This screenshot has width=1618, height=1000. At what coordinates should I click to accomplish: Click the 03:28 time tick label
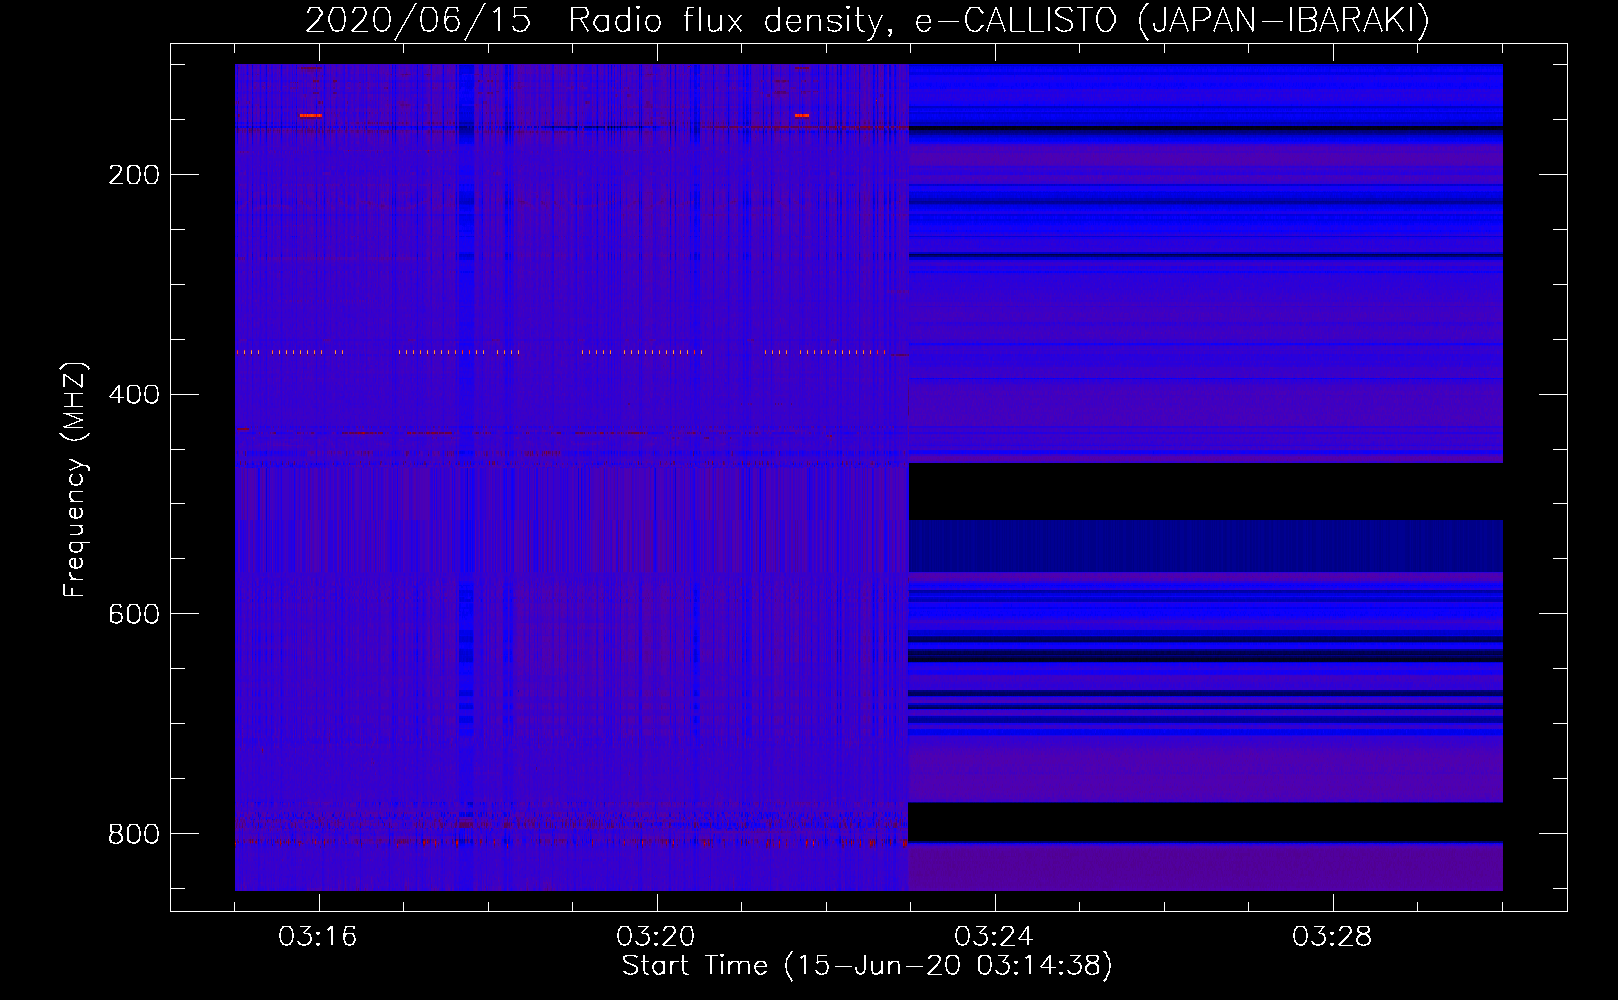coord(1332,937)
